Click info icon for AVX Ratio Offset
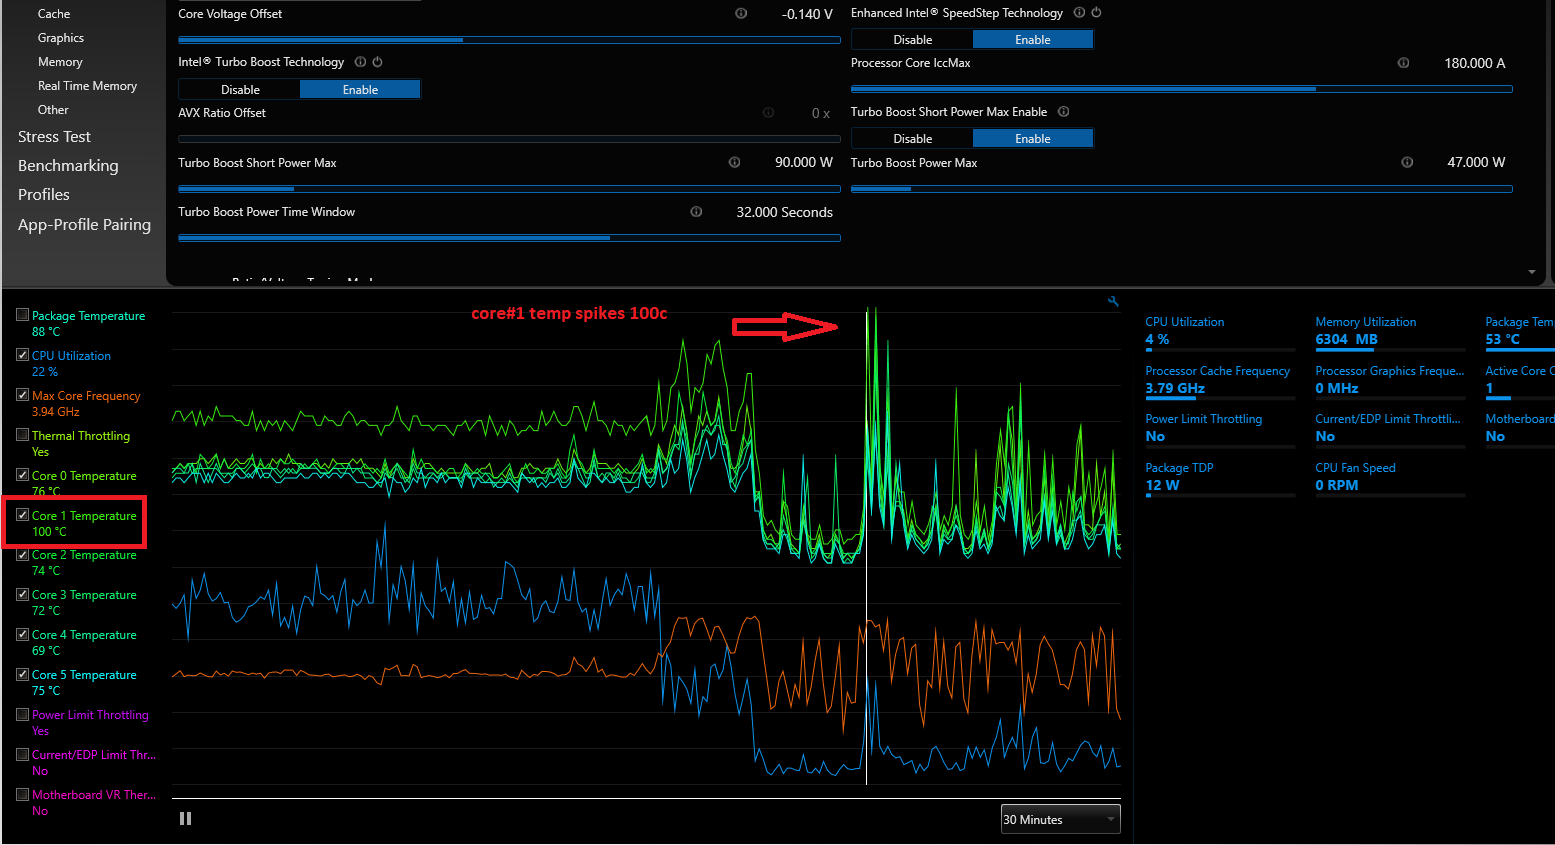 (768, 112)
